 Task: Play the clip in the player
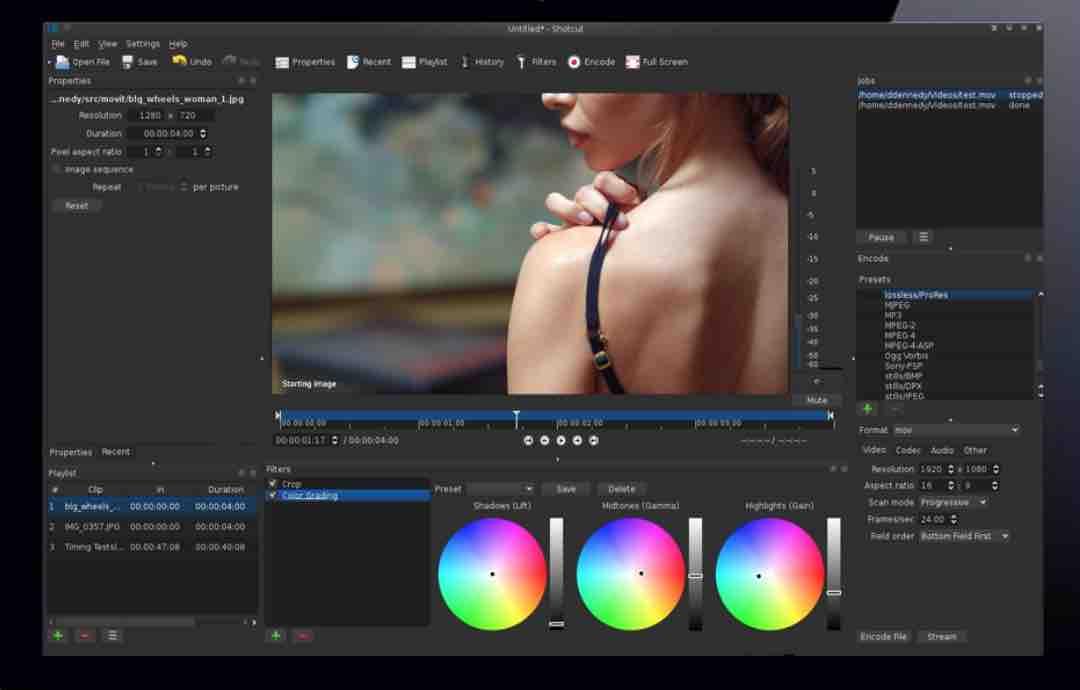pyautogui.click(x=561, y=440)
